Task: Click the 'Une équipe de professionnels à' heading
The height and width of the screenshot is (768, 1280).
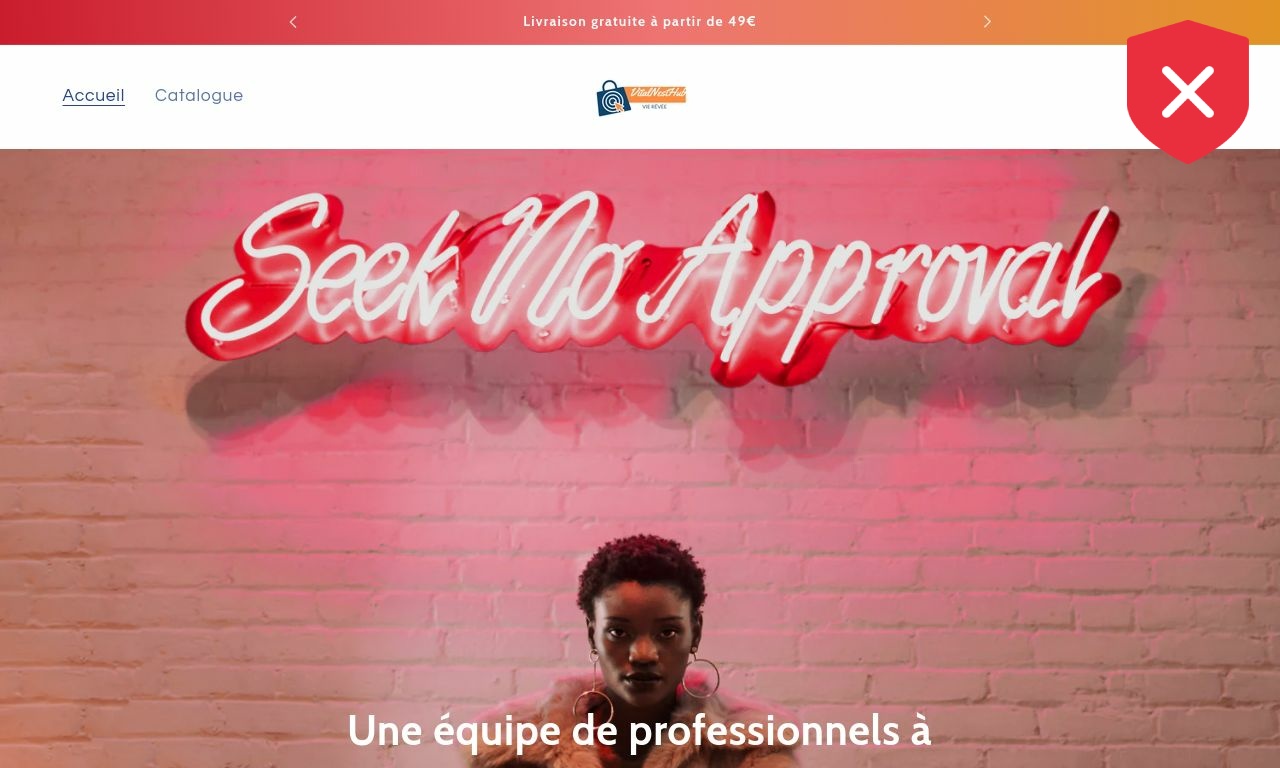Action: pyautogui.click(x=639, y=731)
